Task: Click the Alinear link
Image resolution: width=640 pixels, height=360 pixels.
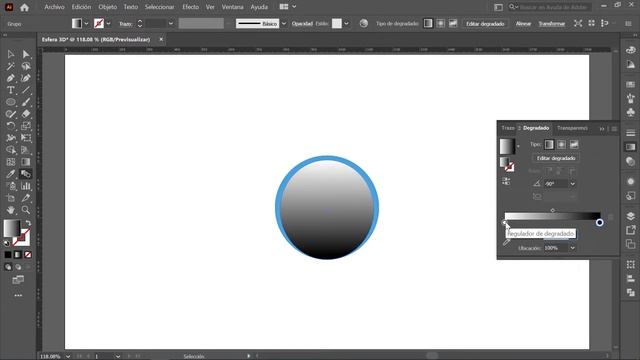Action: click(523, 24)
